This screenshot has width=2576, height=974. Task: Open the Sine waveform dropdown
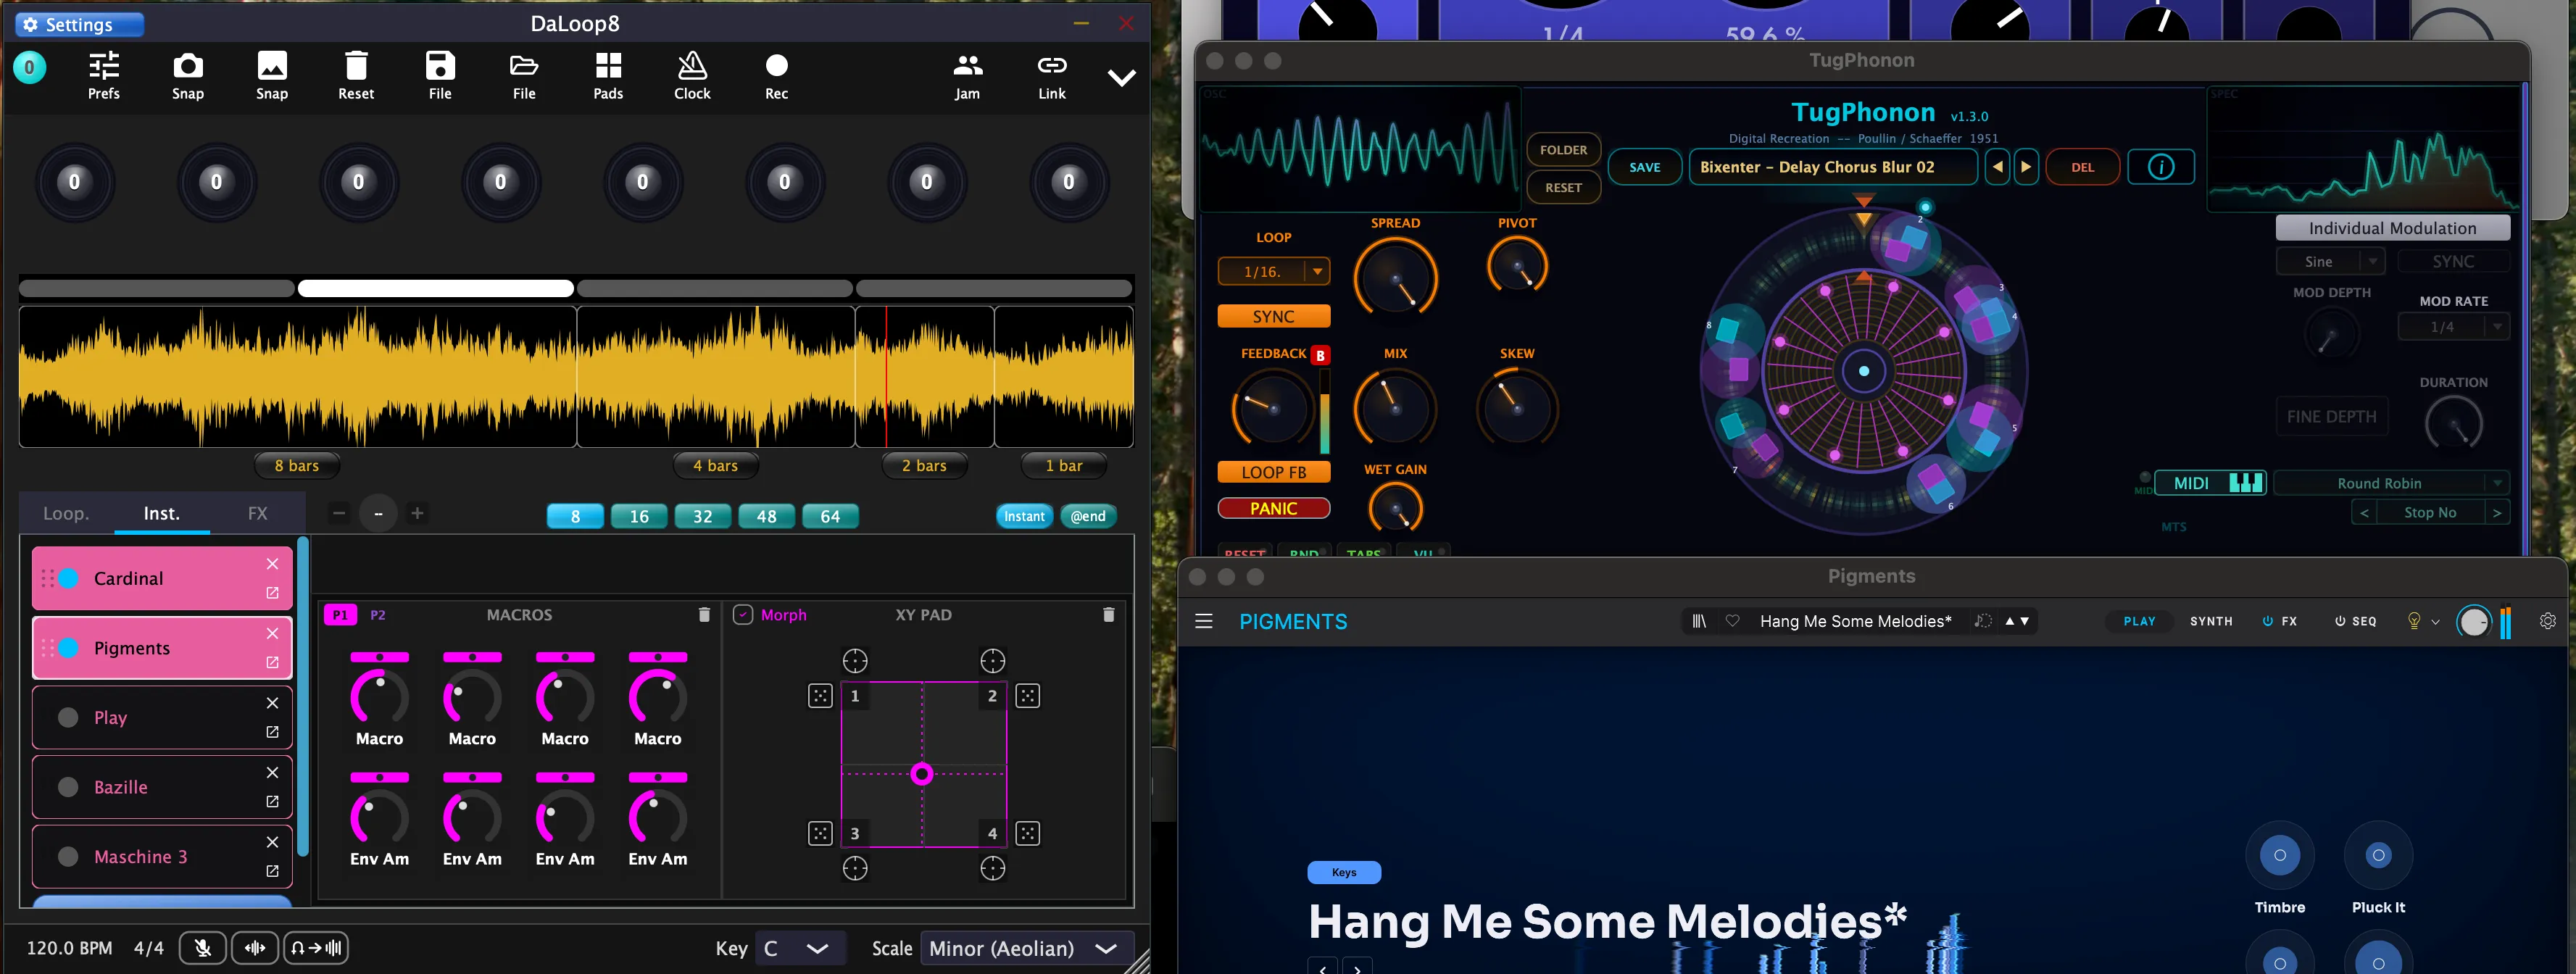2330,261
